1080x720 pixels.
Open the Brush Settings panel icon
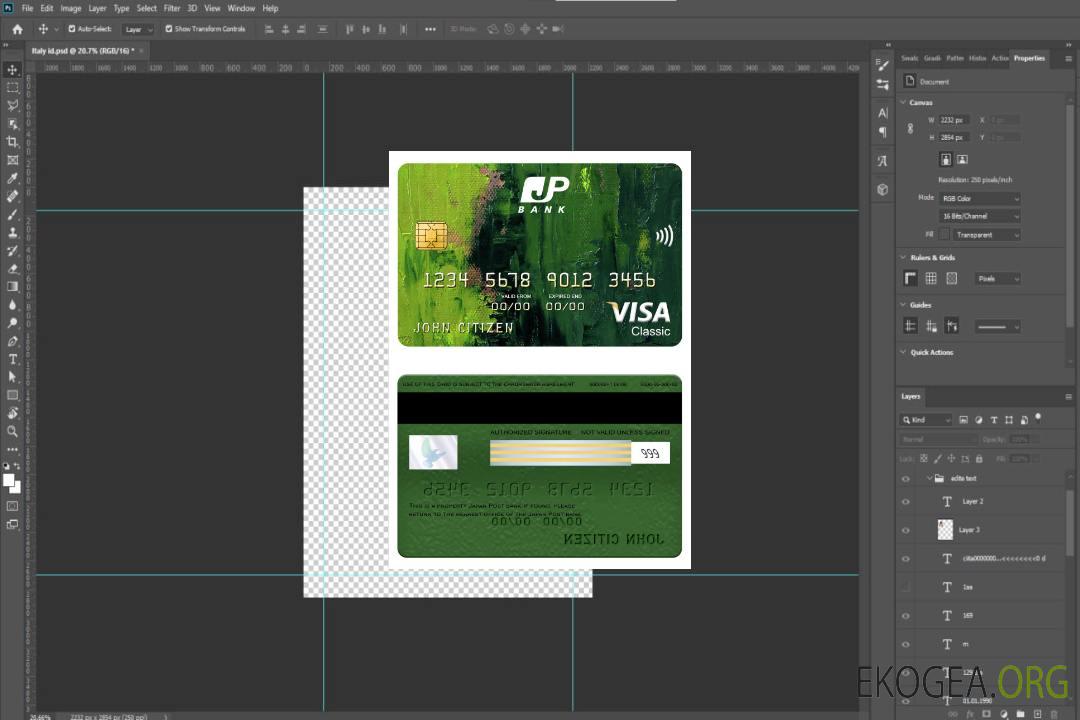click(882, 65)
